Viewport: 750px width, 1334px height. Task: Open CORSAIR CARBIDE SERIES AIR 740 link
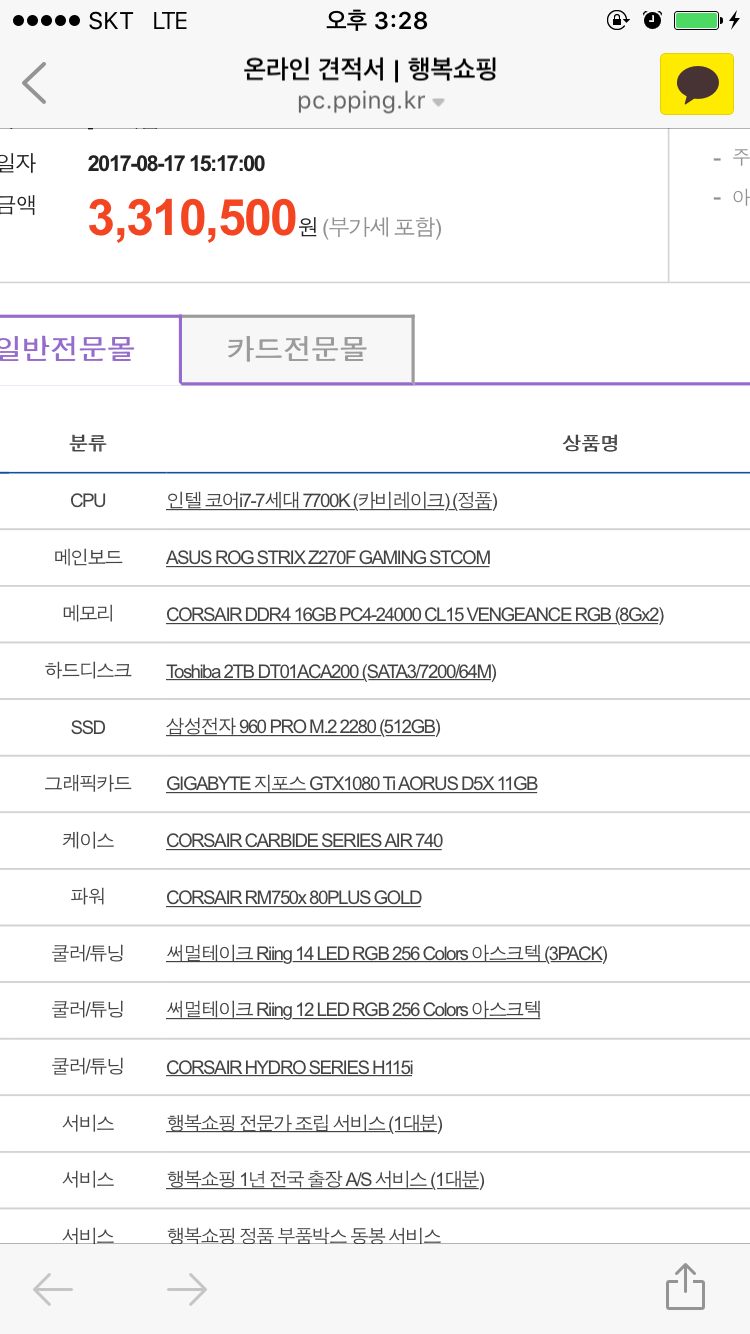coord(304,841)
